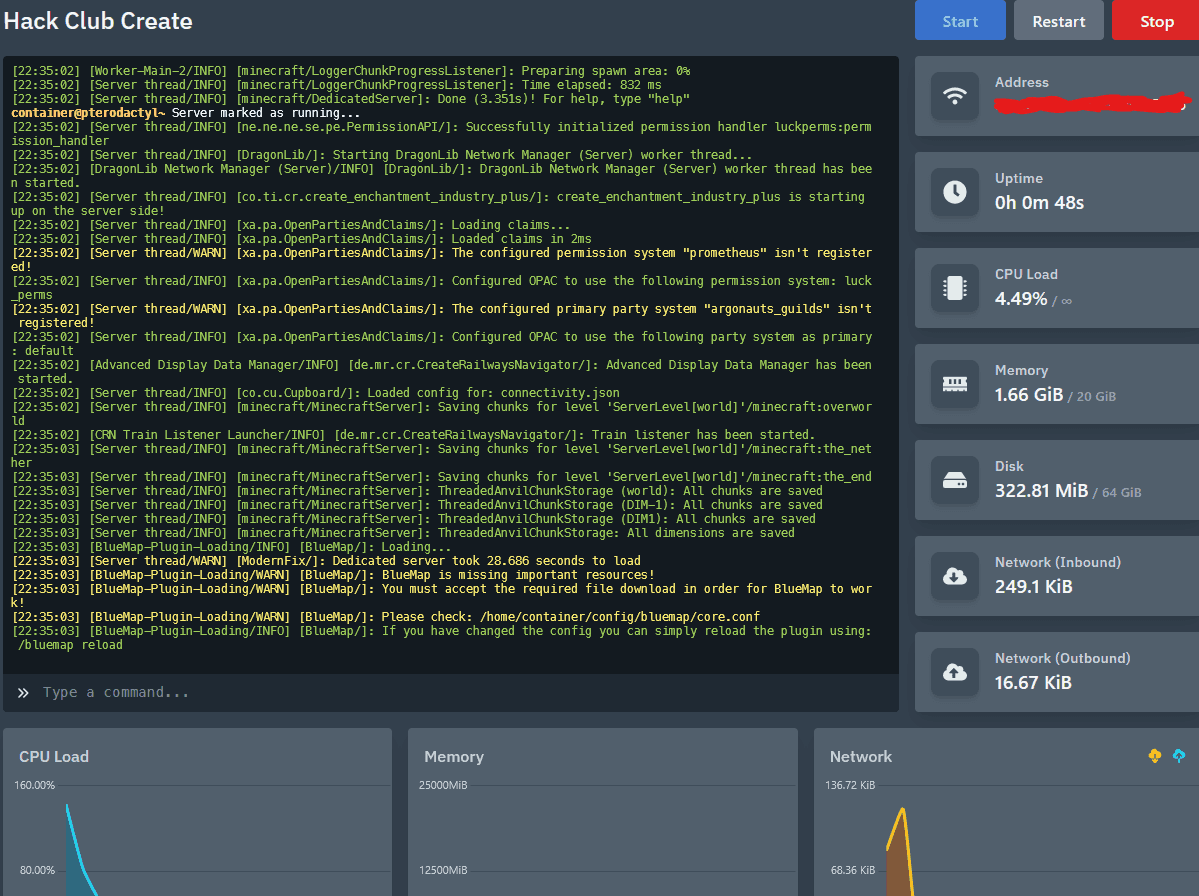This screenshot has width=1199, height=896.
Task: Click the CPU Load graph title
Action: [x=54, y=757]
